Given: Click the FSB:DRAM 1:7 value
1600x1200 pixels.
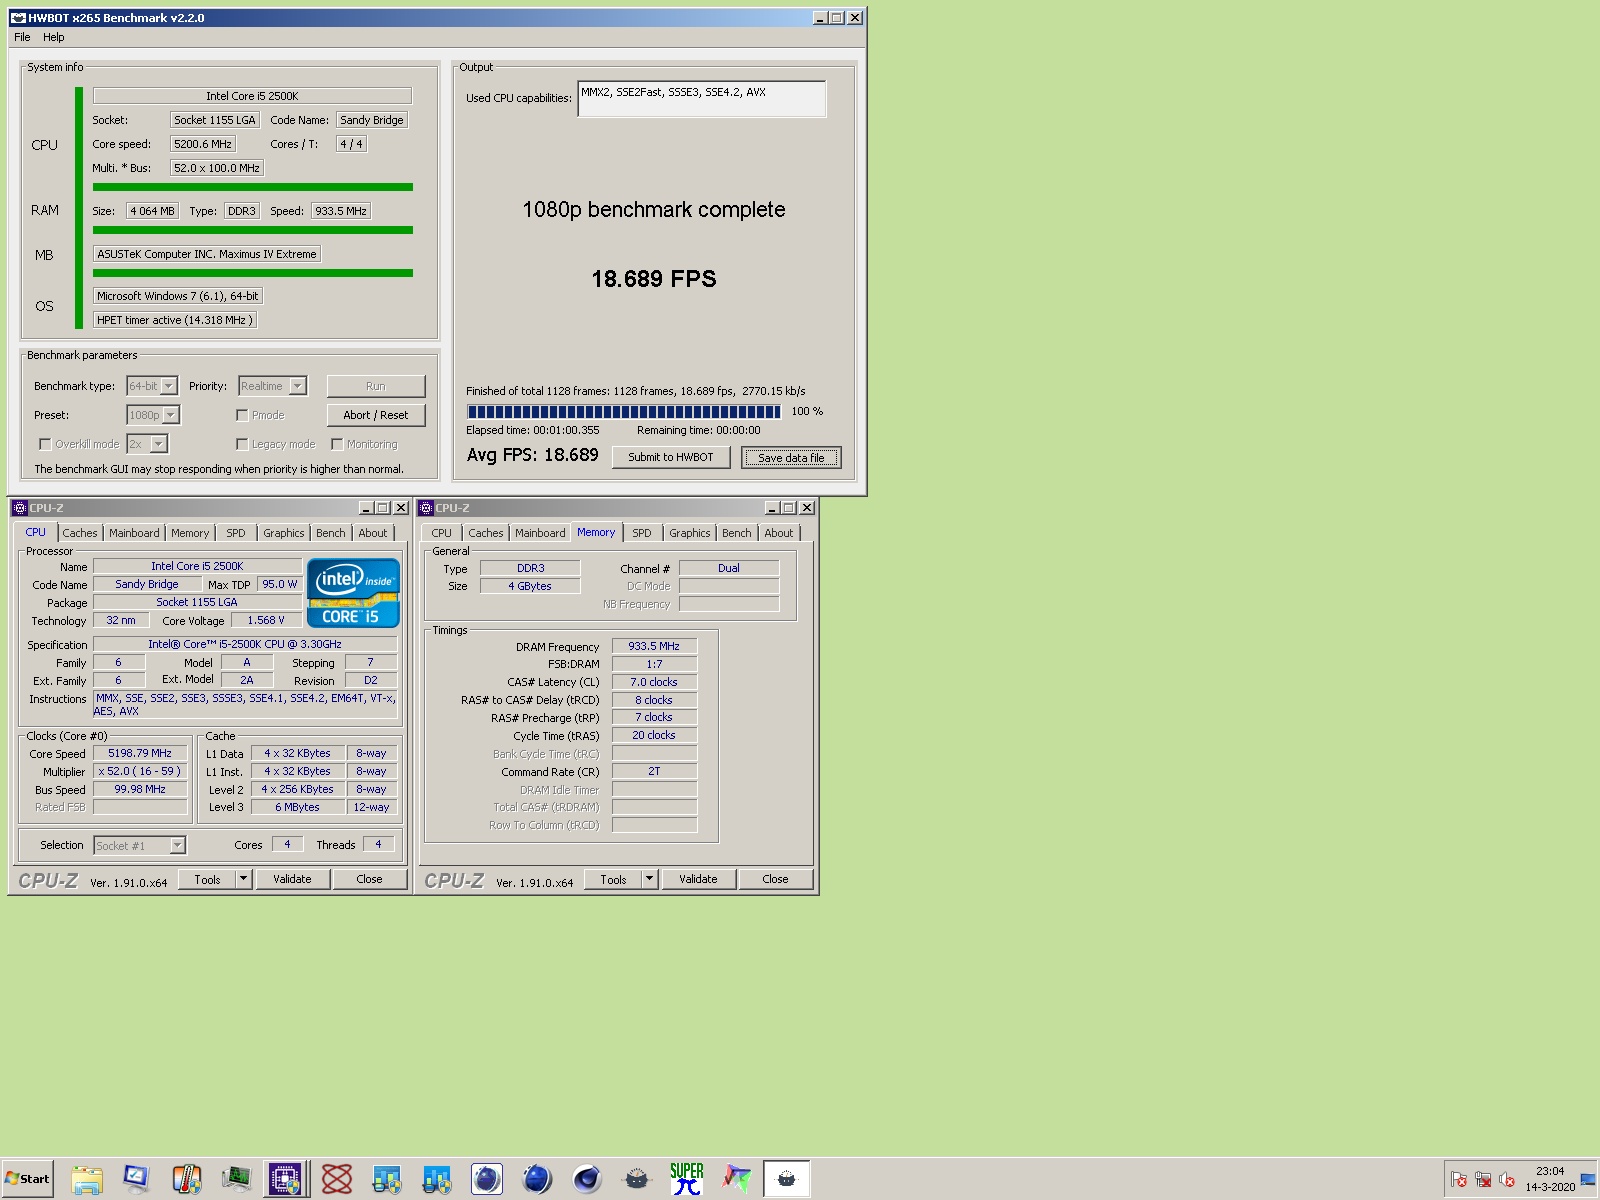Looking at the screenshot, I should pos(654,664).
